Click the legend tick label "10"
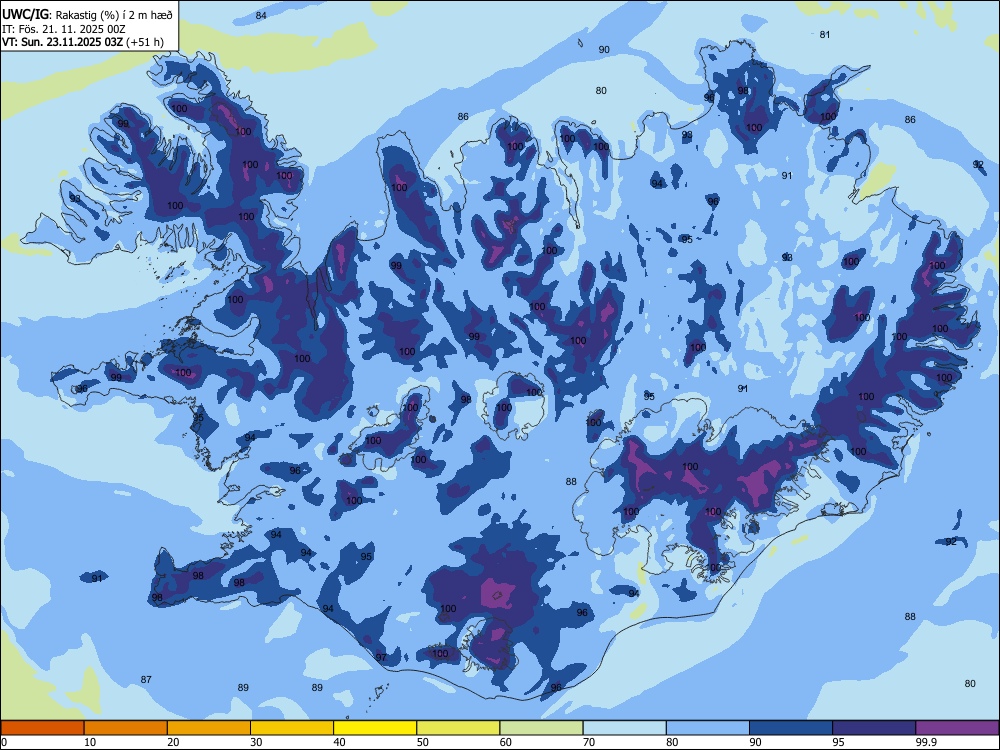 pos(90,742)
